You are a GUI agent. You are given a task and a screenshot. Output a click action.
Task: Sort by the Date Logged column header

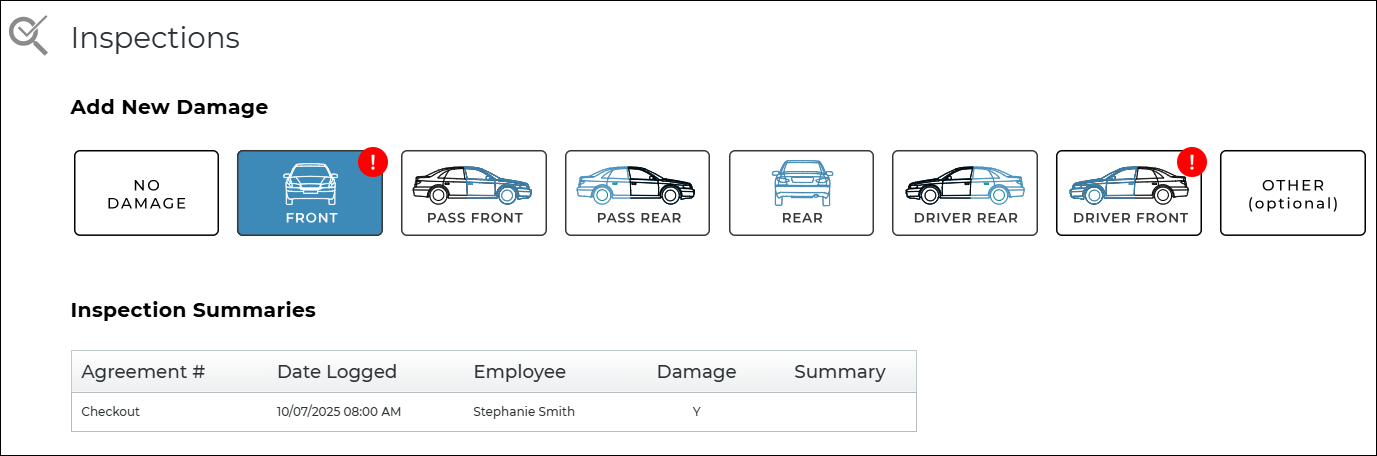point(337,372)
